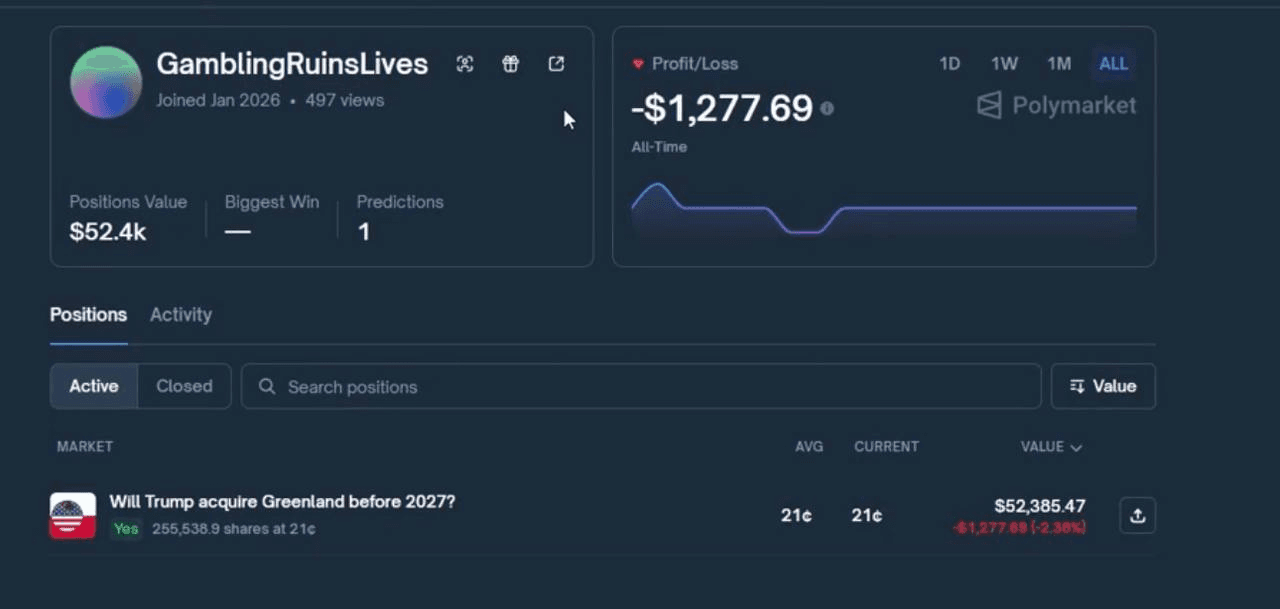1280x609 pixels.
Task: Click the Polymarket logo in the Profit/Loss card
Action: click(1057, 106)
